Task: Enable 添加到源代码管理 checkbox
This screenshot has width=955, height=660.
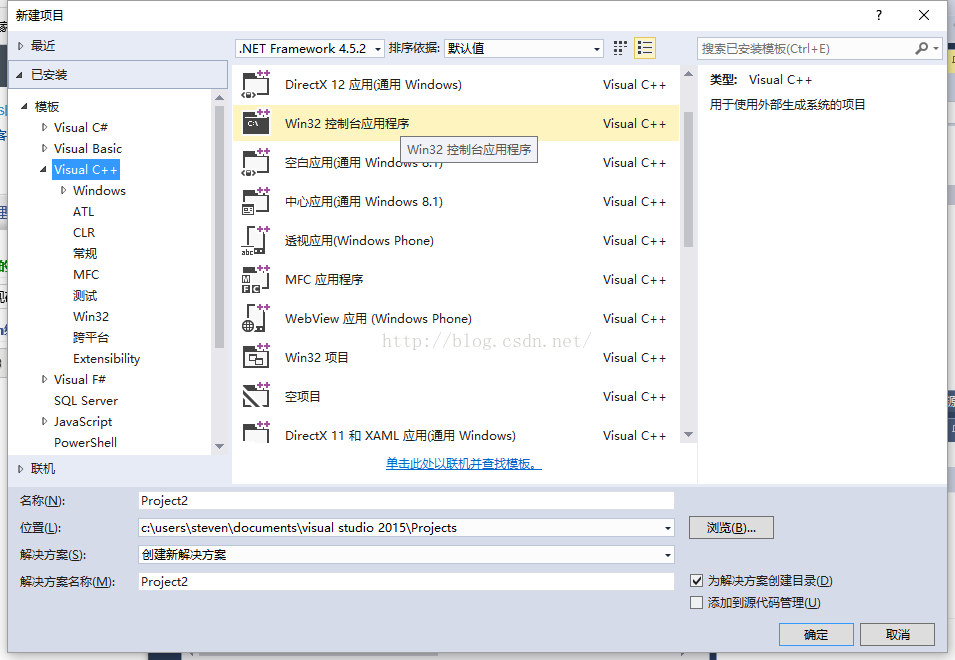Action: 697,603
